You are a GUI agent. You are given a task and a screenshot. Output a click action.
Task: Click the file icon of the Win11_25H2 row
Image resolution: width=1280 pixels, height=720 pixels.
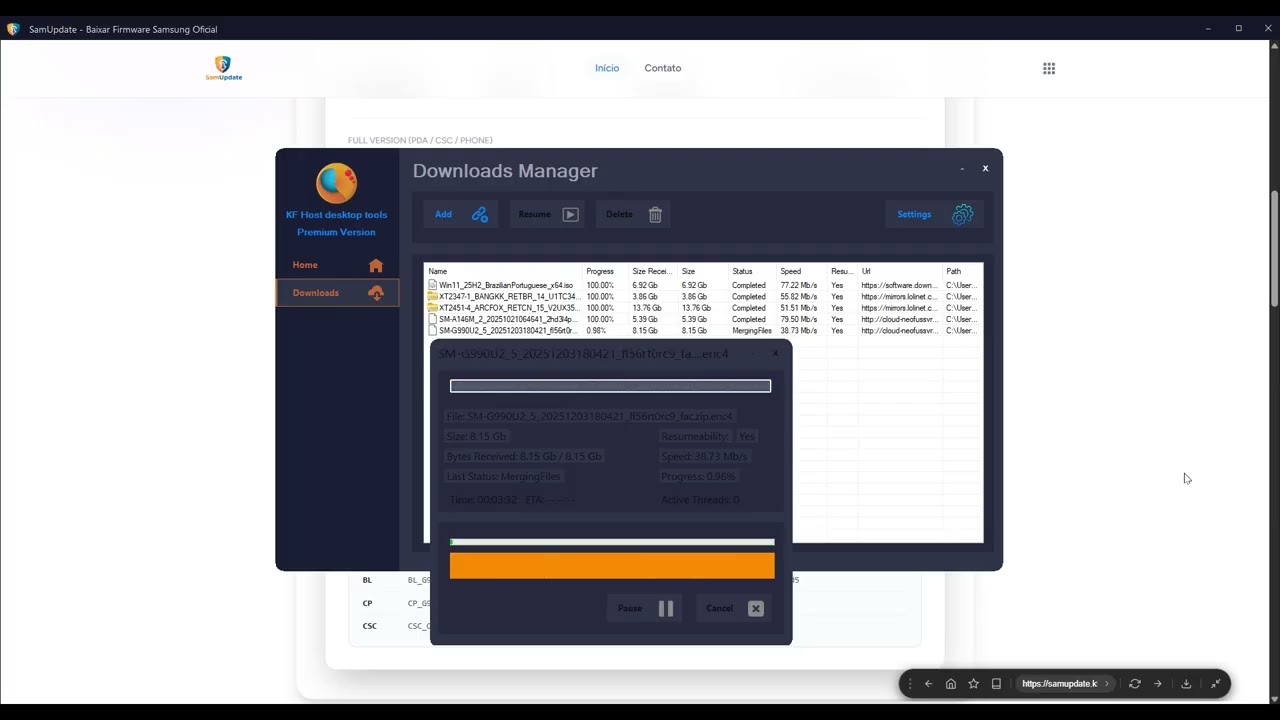433,285
